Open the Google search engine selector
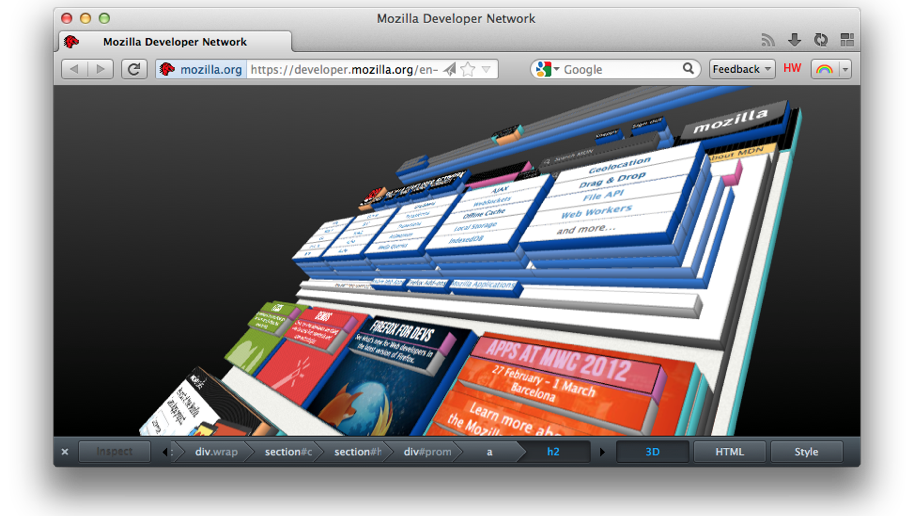Image resolution: width=914 pixels, height=516 pixels. [547, 69]
